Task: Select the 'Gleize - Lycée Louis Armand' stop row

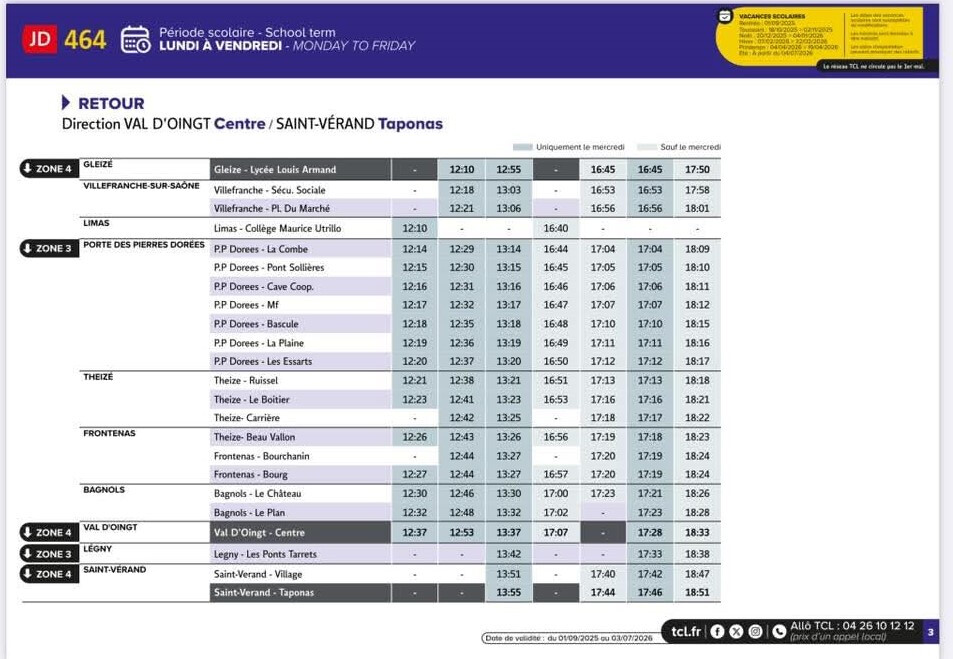Action: pos(300,170)
